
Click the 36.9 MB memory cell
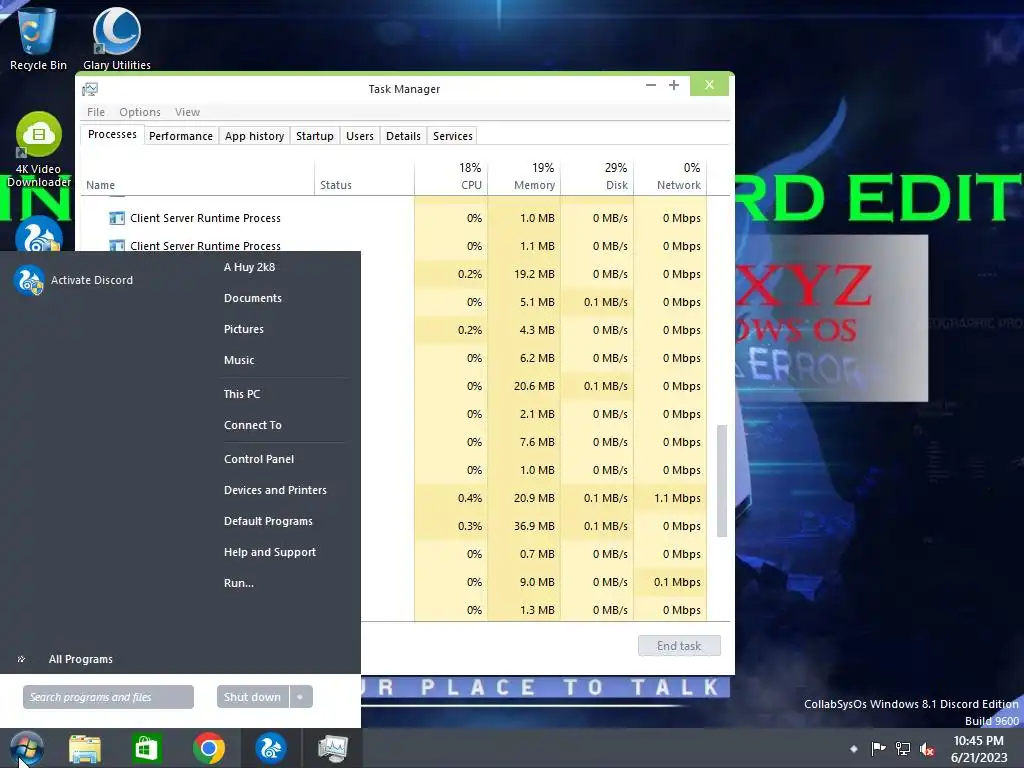(524, 526)
